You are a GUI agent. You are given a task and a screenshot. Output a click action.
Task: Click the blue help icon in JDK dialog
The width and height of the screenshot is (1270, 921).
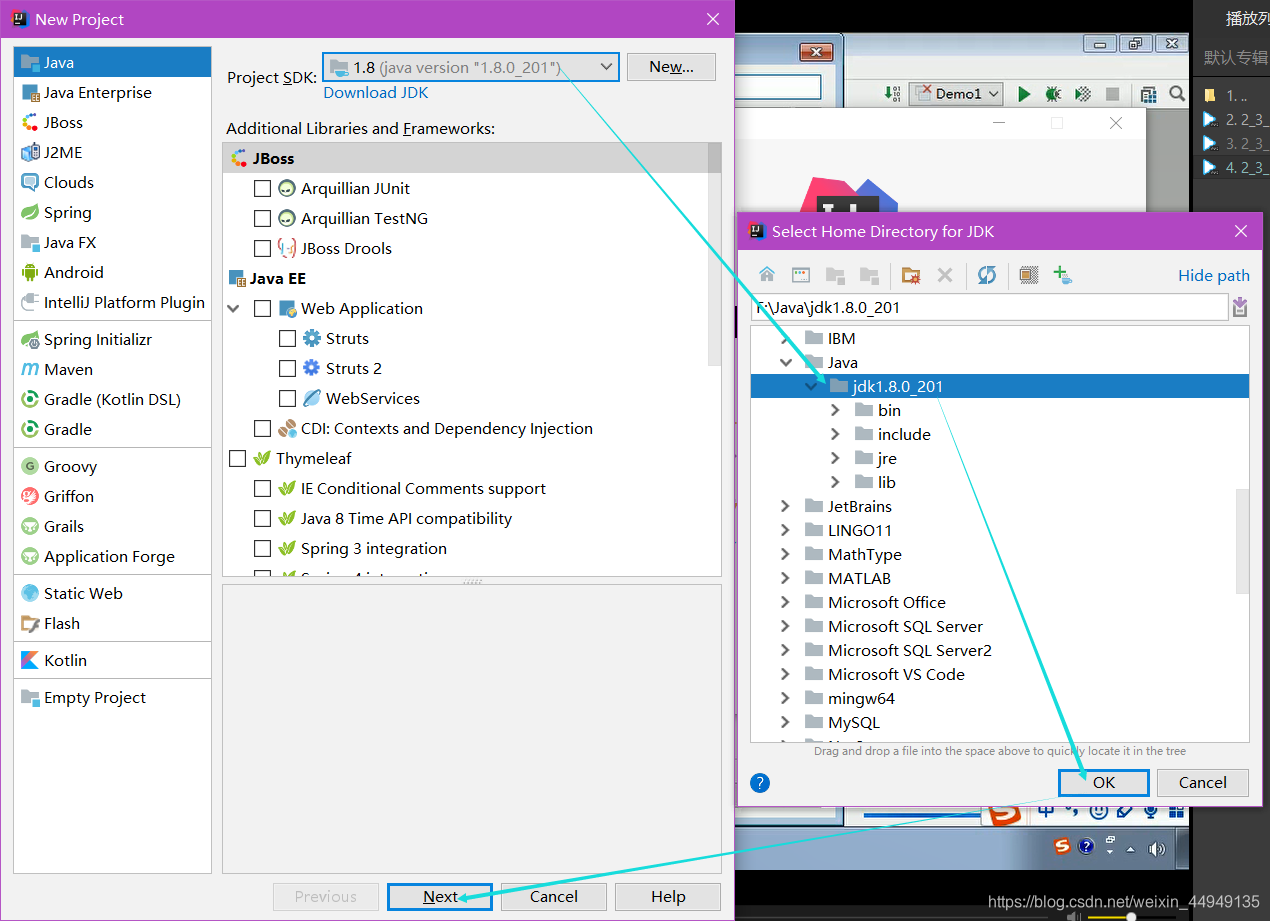click(x=760, y=782)
